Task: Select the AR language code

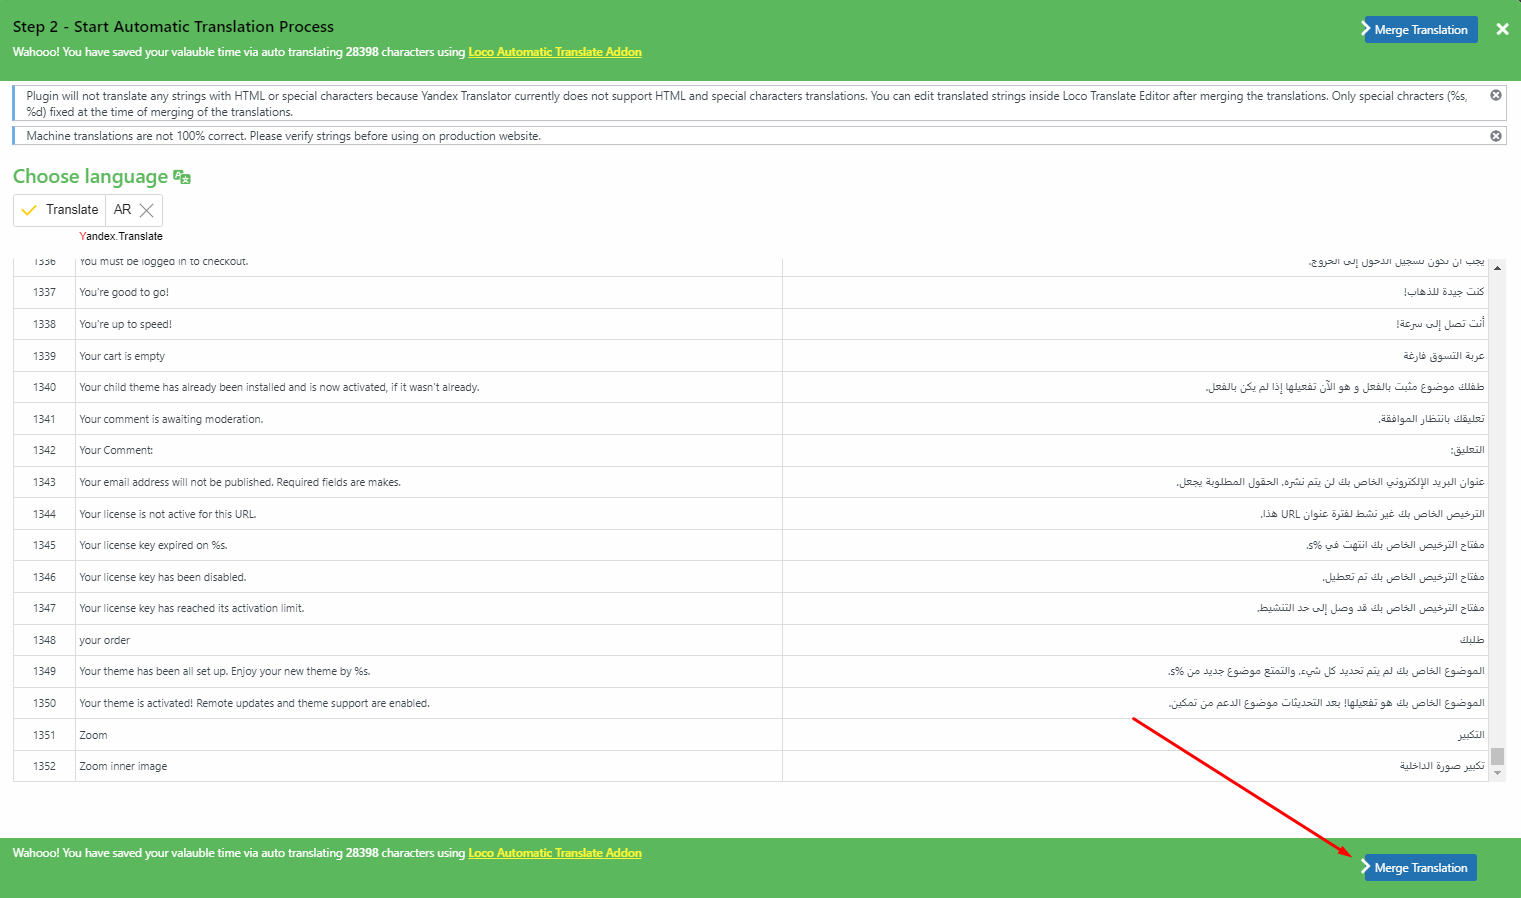Action: tap(122, 210)
